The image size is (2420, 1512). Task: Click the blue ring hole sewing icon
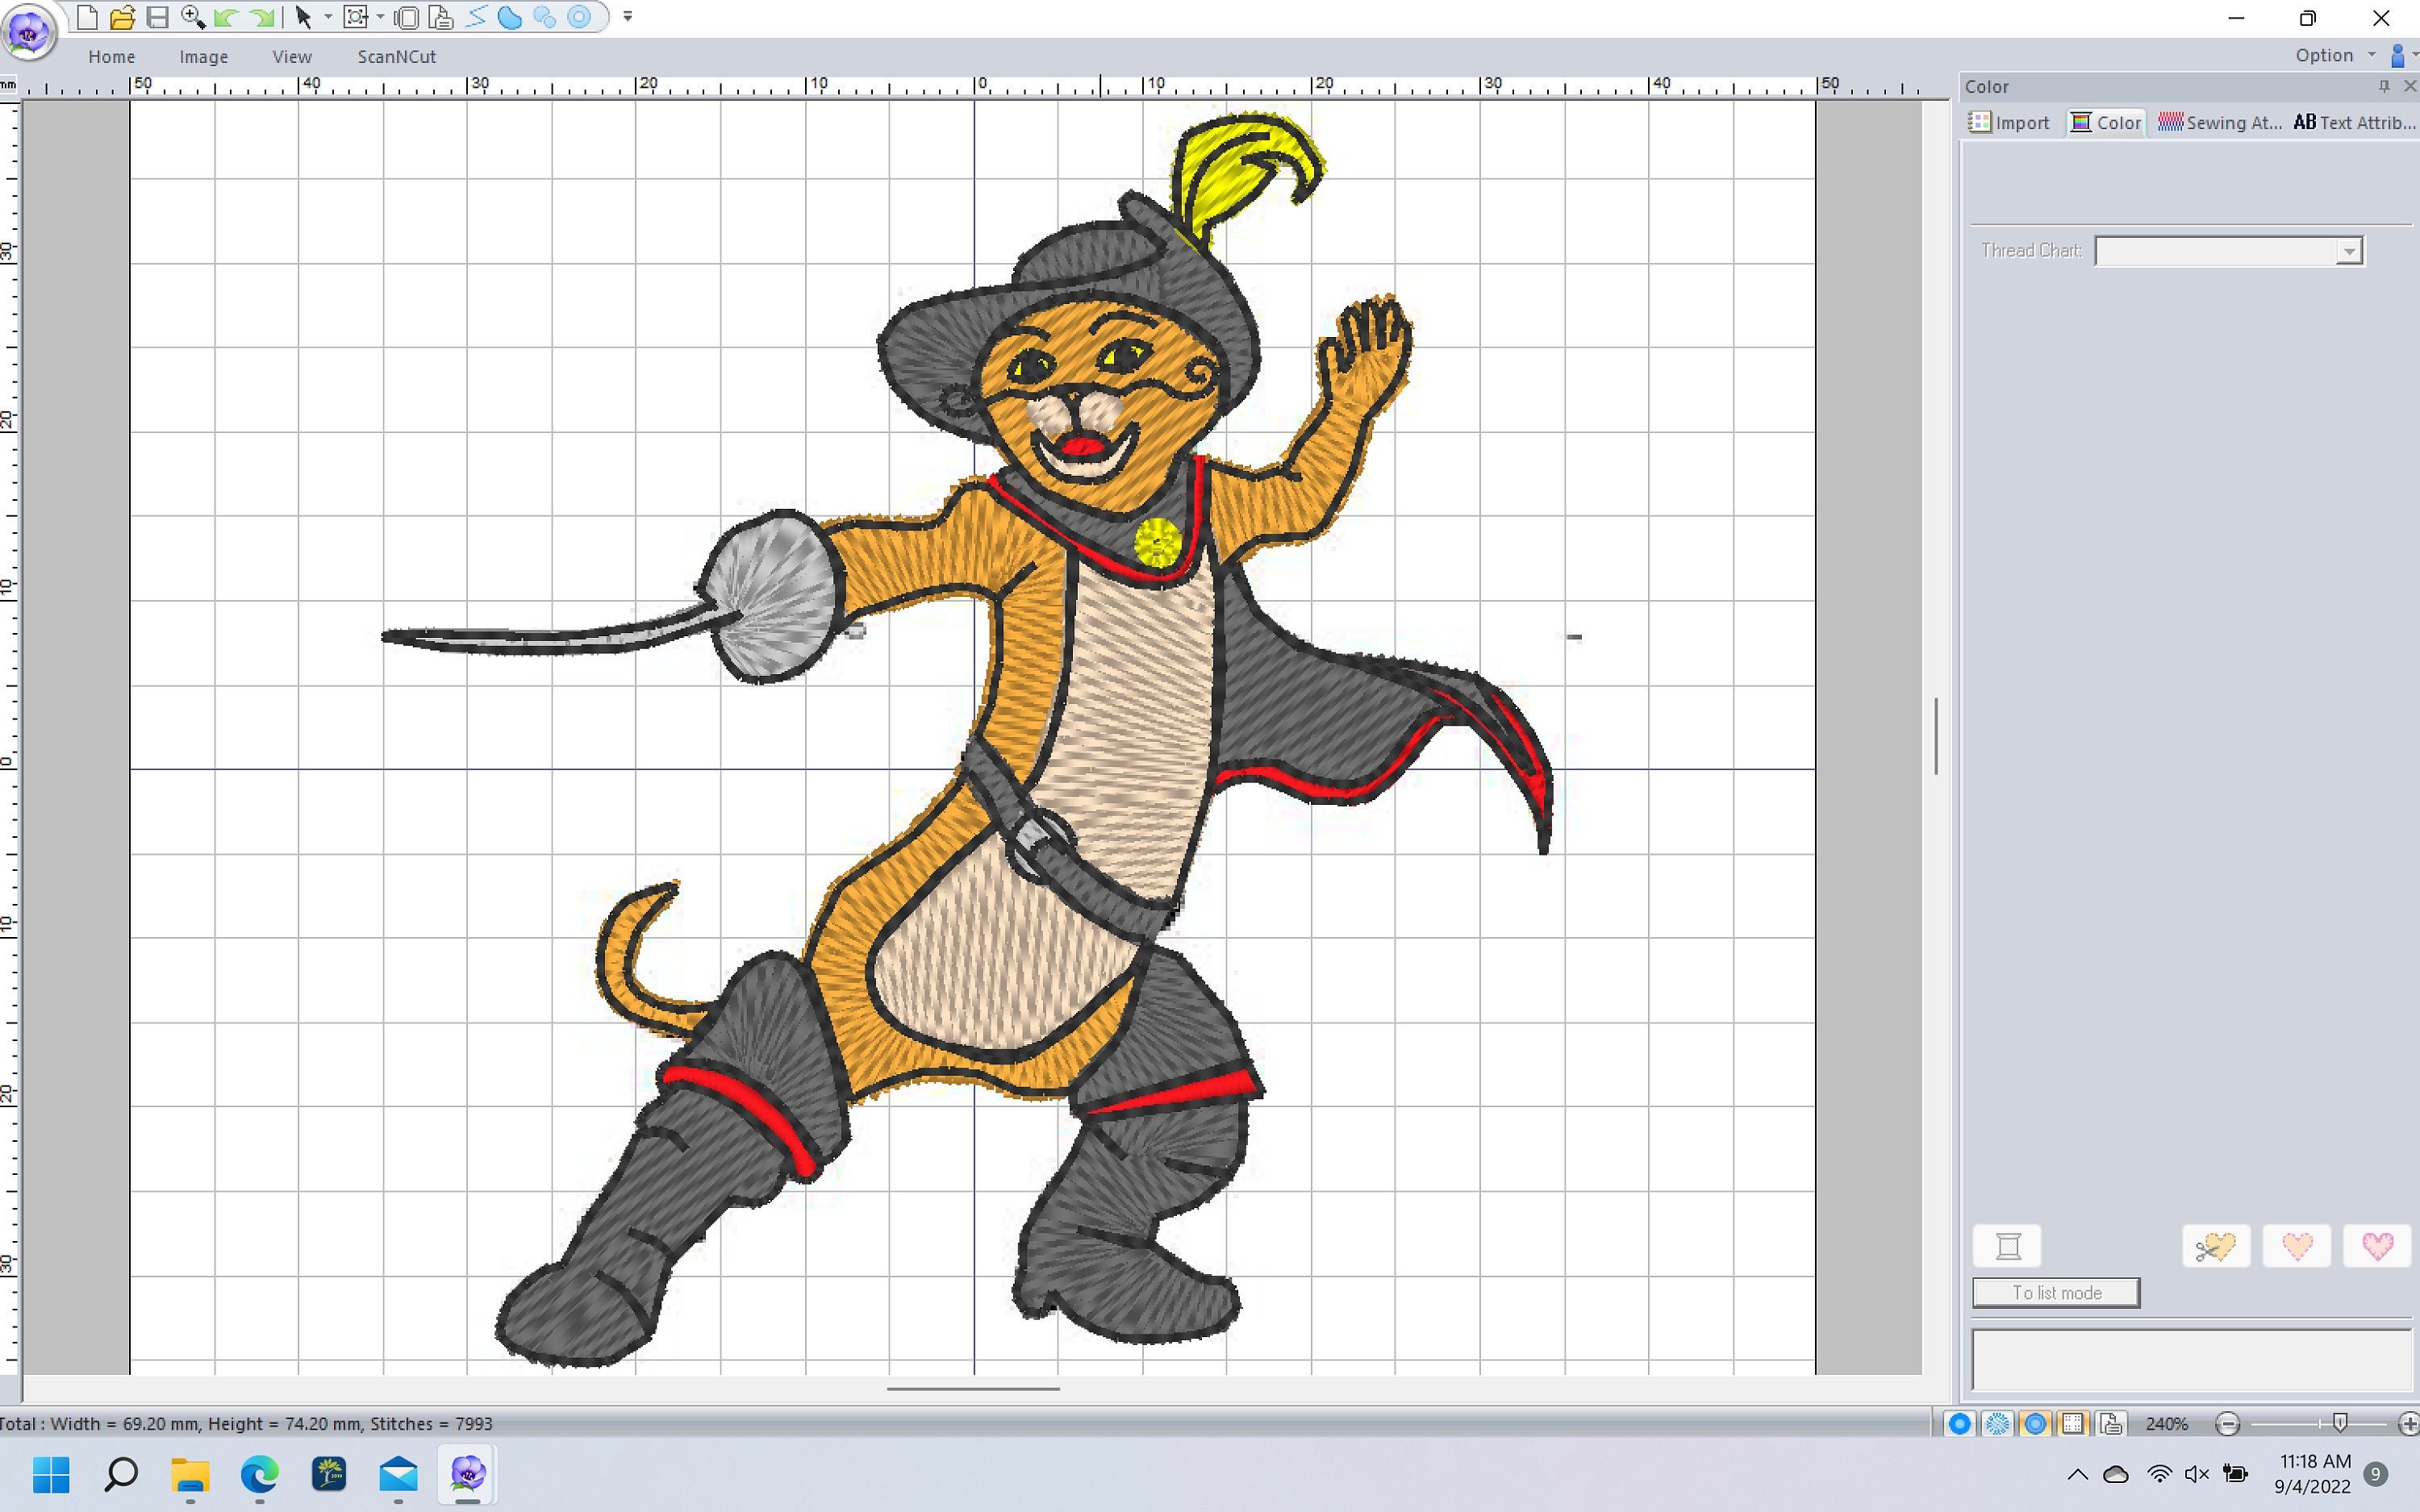point(579,17)
